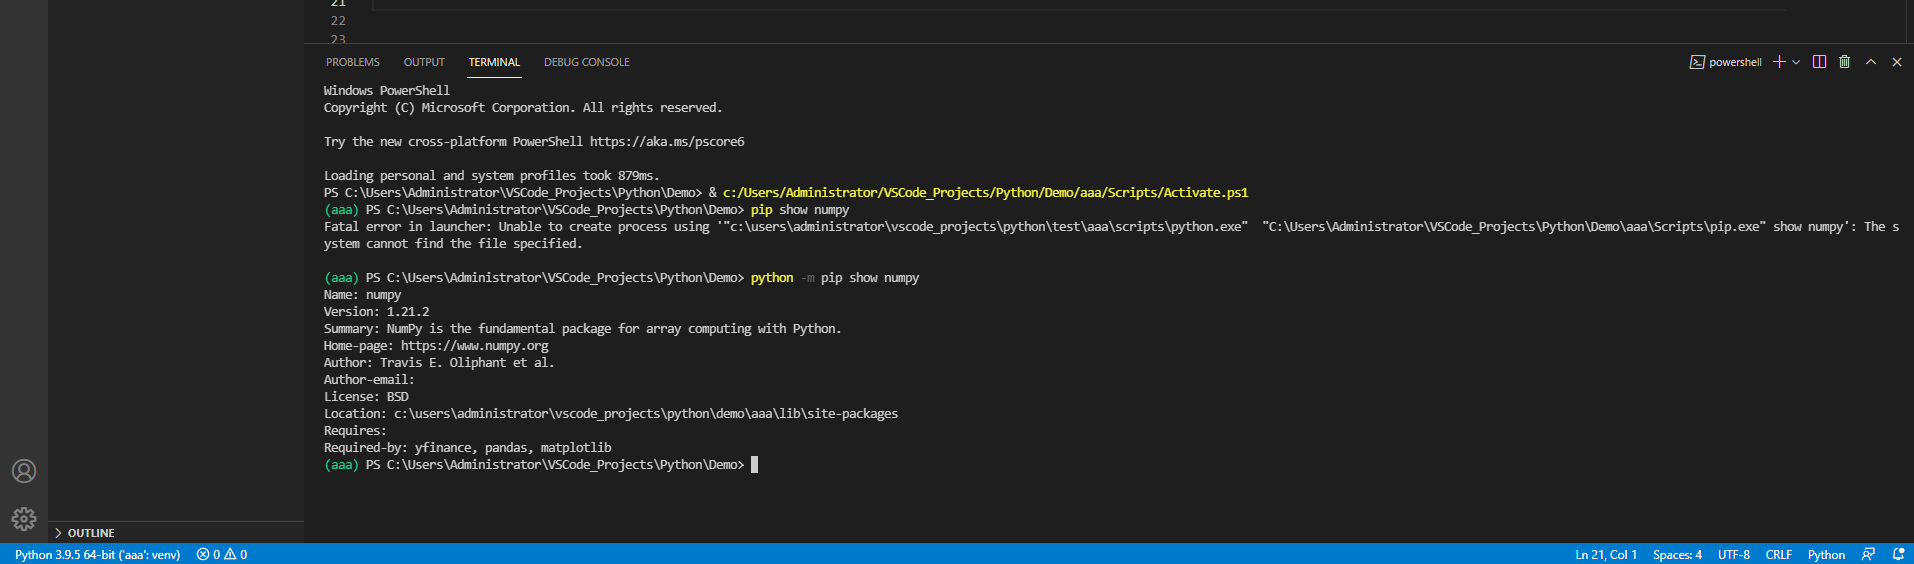Open the launch profile dropdown arrow
Viewport: 1914px width, 564px height.
click(x=1796, y=62)
